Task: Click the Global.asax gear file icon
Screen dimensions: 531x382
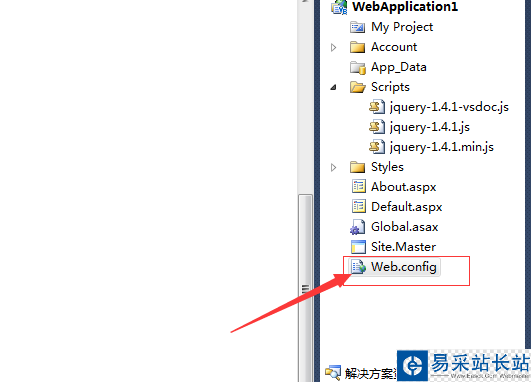Action: pyautogui.click(x=358, y=227)
